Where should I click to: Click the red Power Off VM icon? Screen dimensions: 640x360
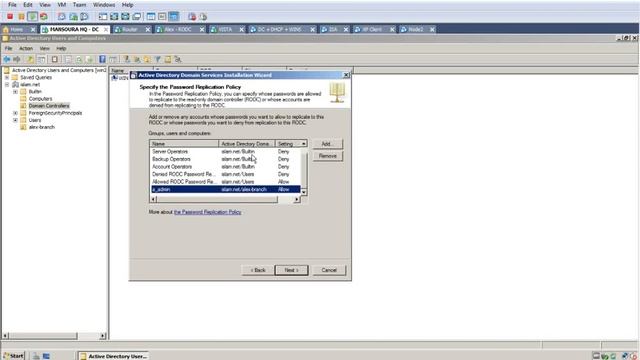coord(10,17)
